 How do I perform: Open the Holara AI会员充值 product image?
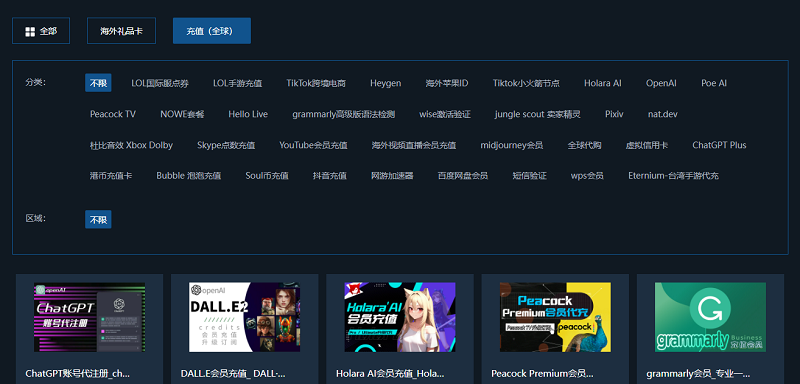400,317
